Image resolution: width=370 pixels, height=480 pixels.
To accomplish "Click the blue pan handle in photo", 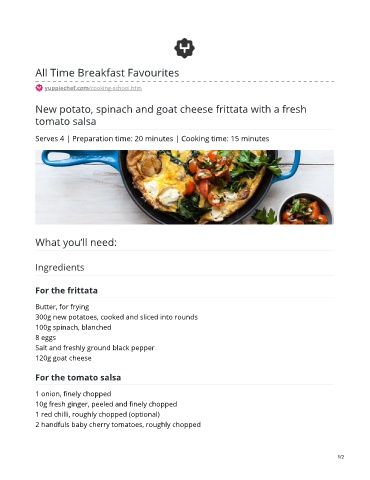I will tap(79, 159).
